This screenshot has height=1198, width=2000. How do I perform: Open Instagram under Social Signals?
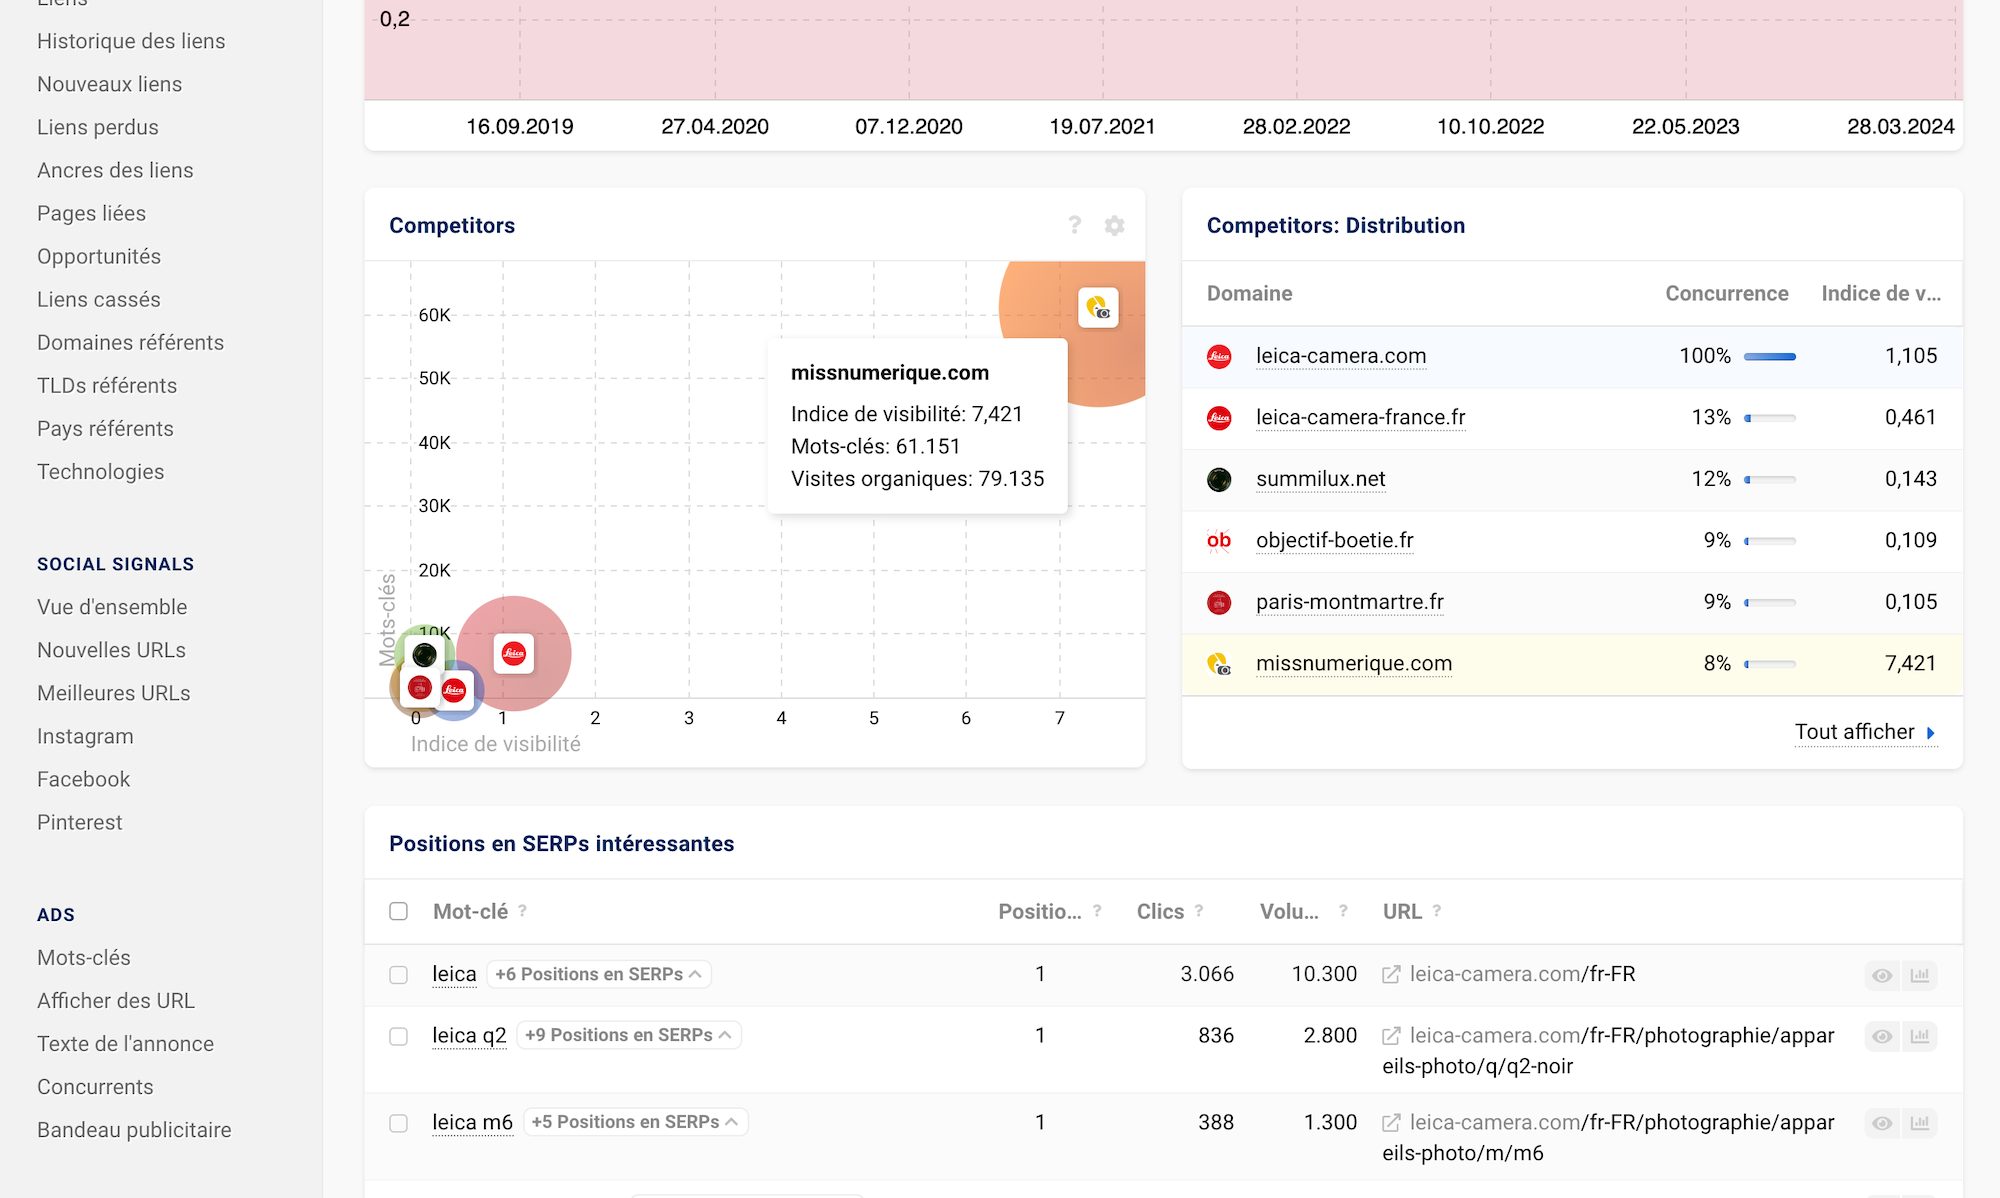85,736
